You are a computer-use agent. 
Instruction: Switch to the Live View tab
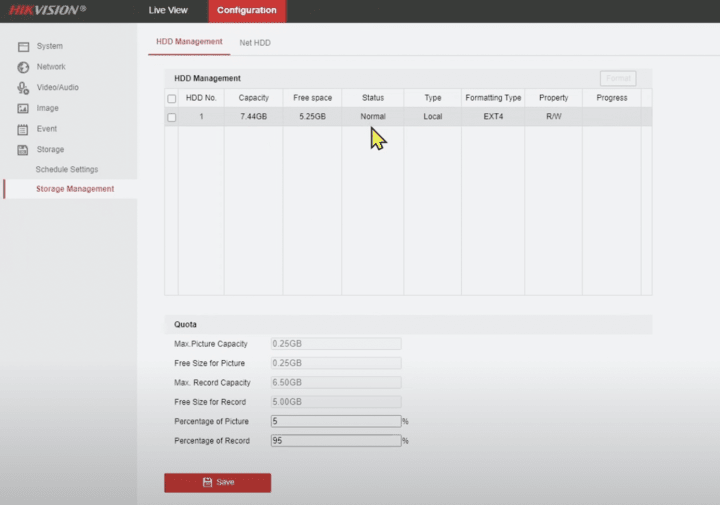point(168,11)
